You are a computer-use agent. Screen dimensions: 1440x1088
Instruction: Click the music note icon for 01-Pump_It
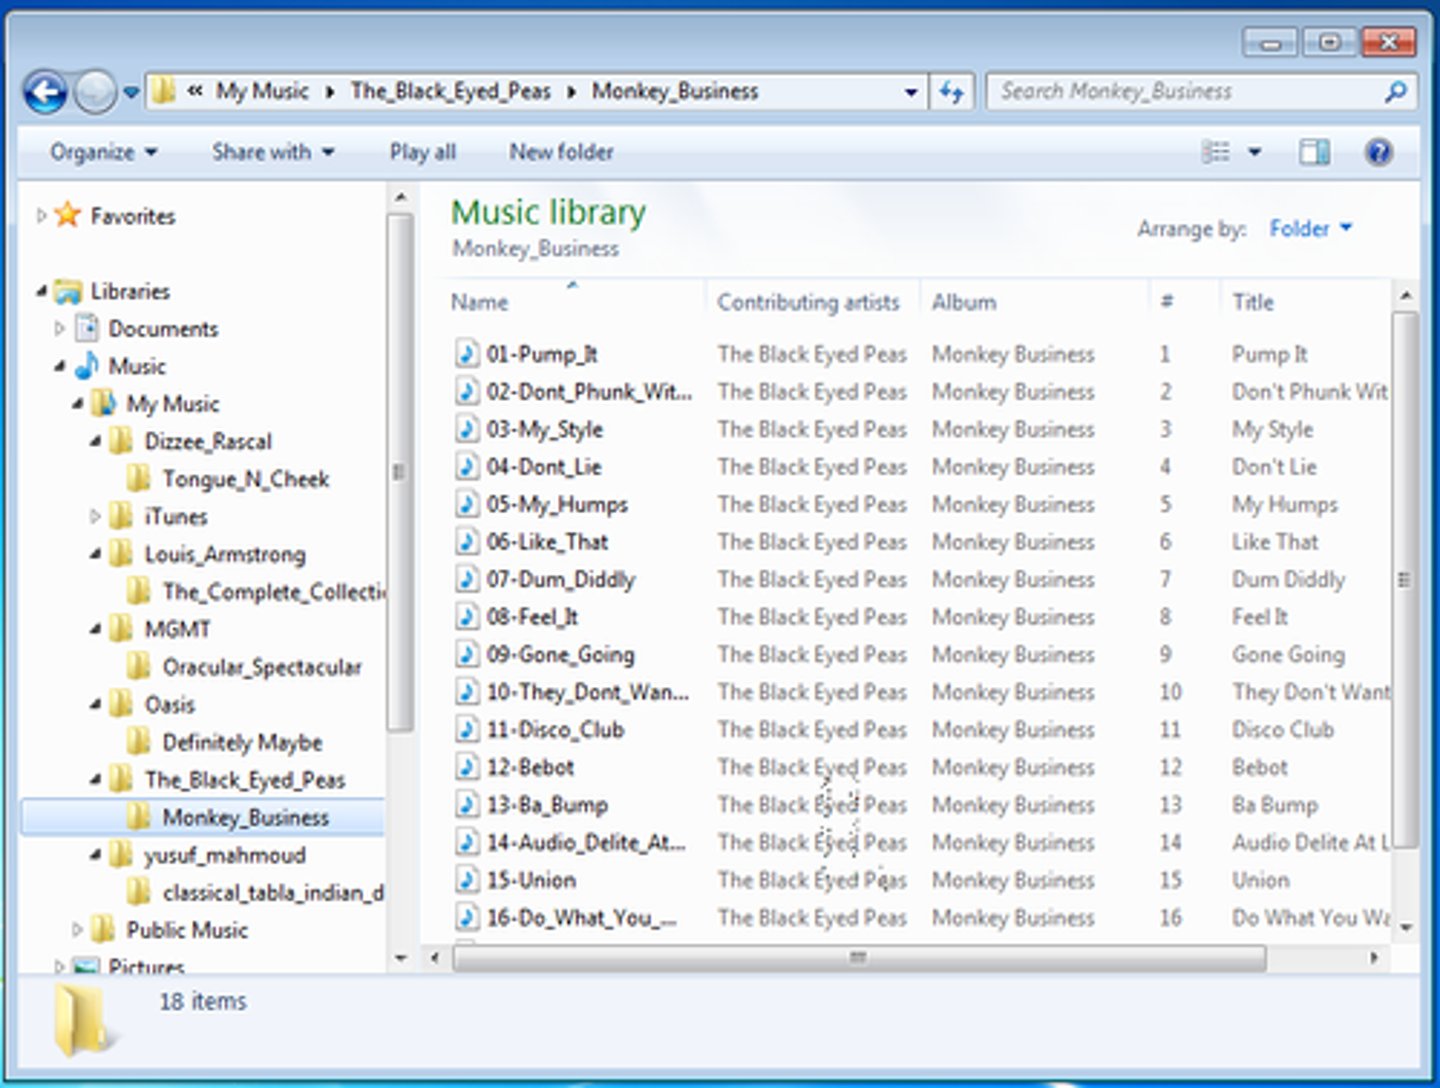tap(467, 354)
